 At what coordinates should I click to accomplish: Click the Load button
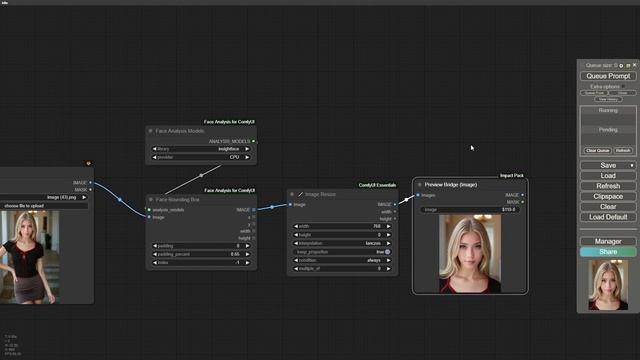(608, 176)
